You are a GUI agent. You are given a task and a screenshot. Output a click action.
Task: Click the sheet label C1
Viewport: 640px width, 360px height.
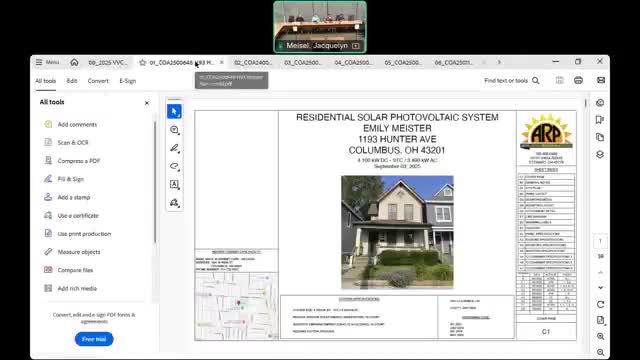point(546,332)
